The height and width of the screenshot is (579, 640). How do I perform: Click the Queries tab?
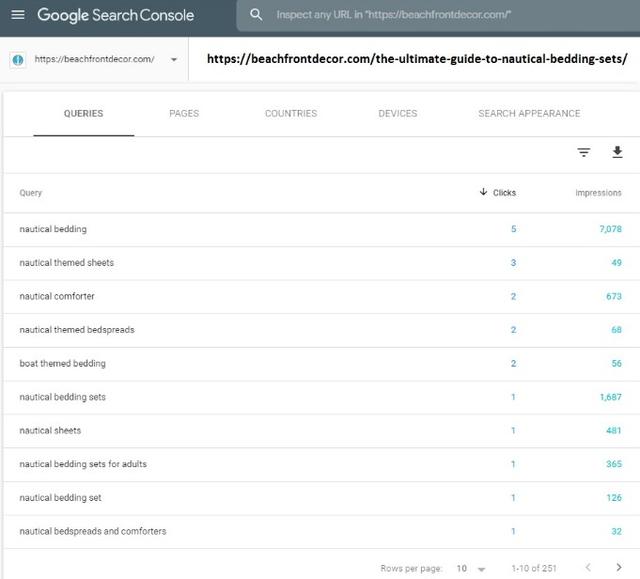click(84, 113)
